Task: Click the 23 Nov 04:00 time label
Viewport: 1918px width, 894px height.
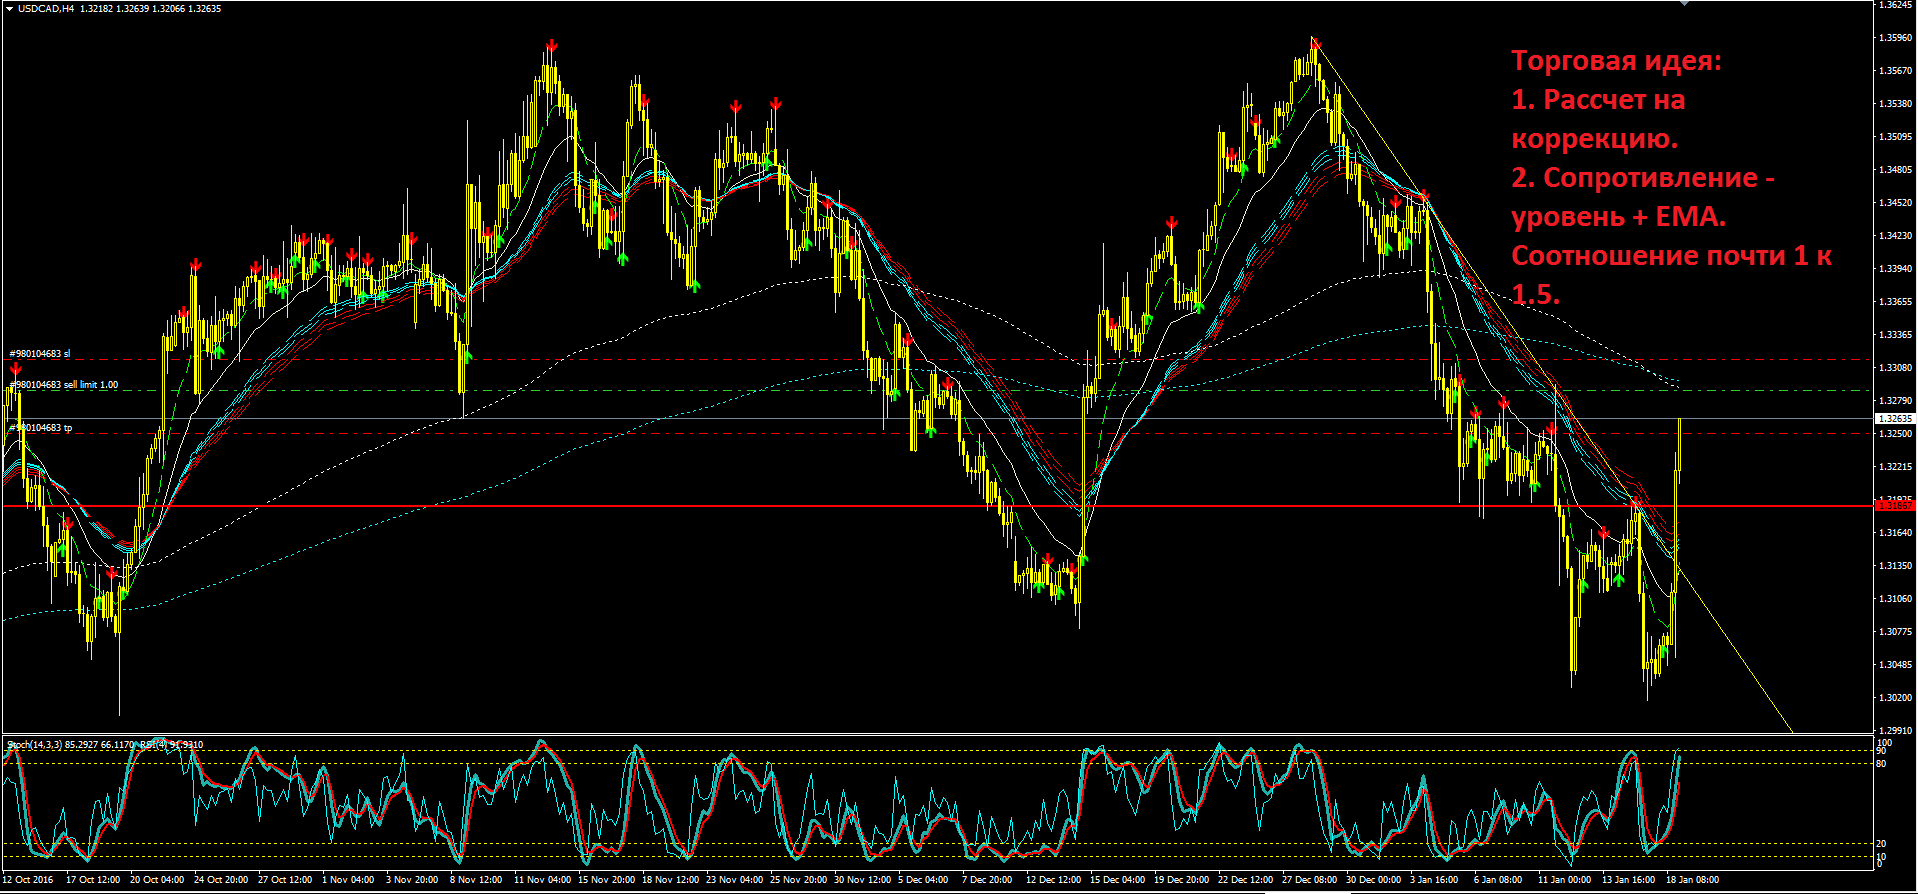Action: coord(734,880)
